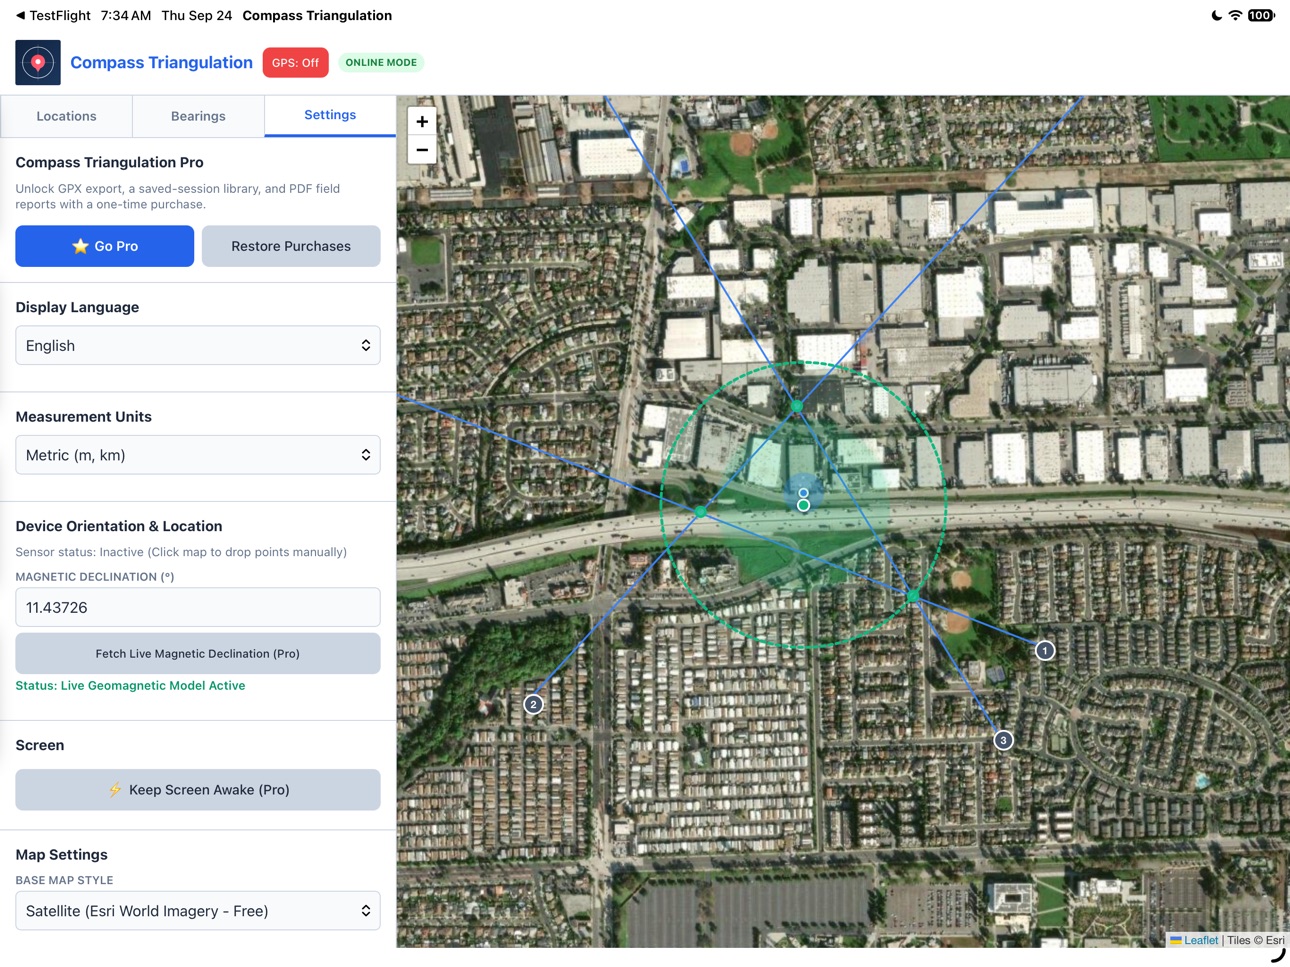Image resolution: width=1290 pixels, height=967 pixels.
Task: Zoom in the map with plus button
Action: 422,121
